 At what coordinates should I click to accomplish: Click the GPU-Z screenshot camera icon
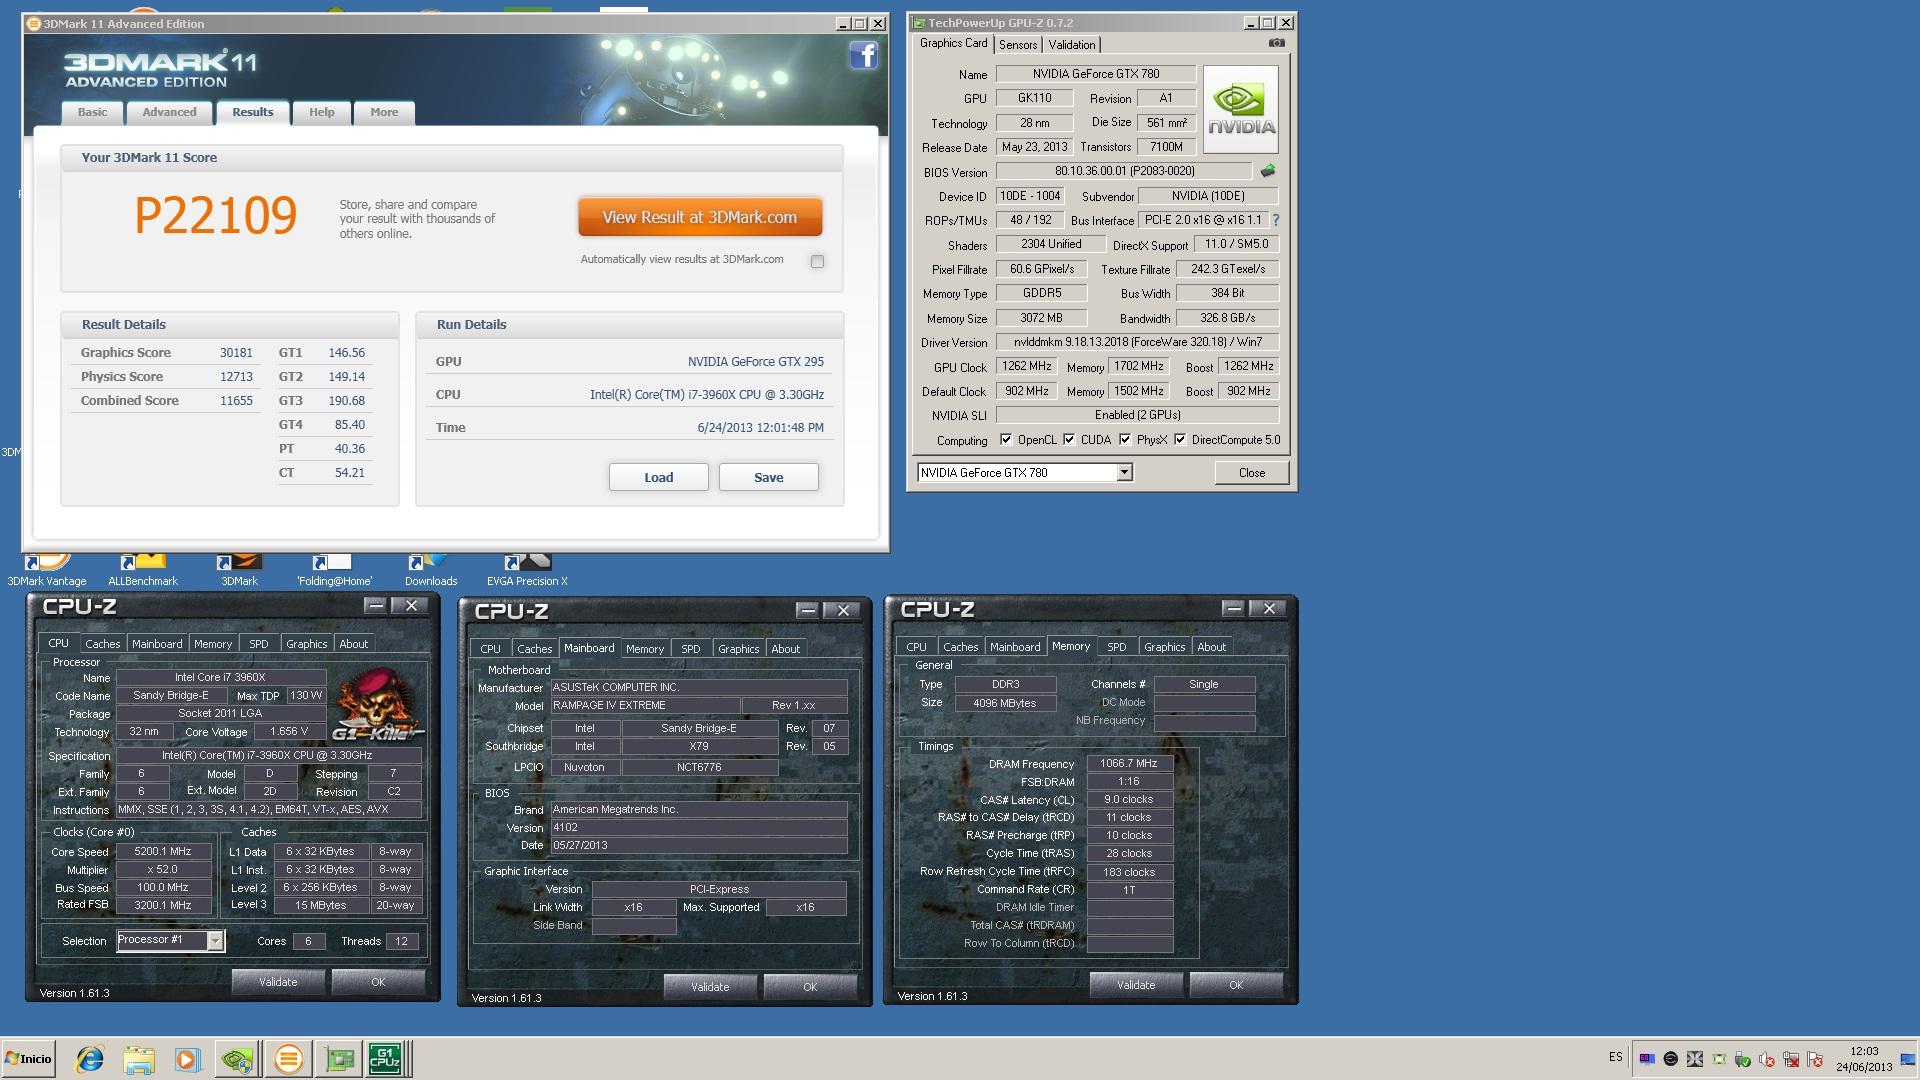1276,43
